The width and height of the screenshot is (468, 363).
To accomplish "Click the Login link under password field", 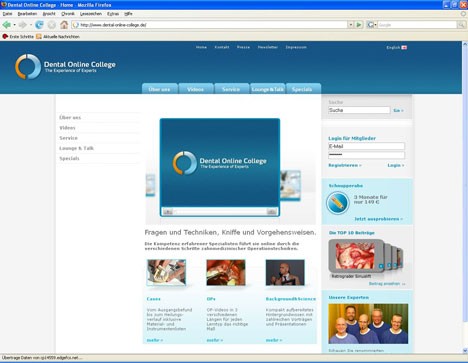I will click(x=396, y=165).
